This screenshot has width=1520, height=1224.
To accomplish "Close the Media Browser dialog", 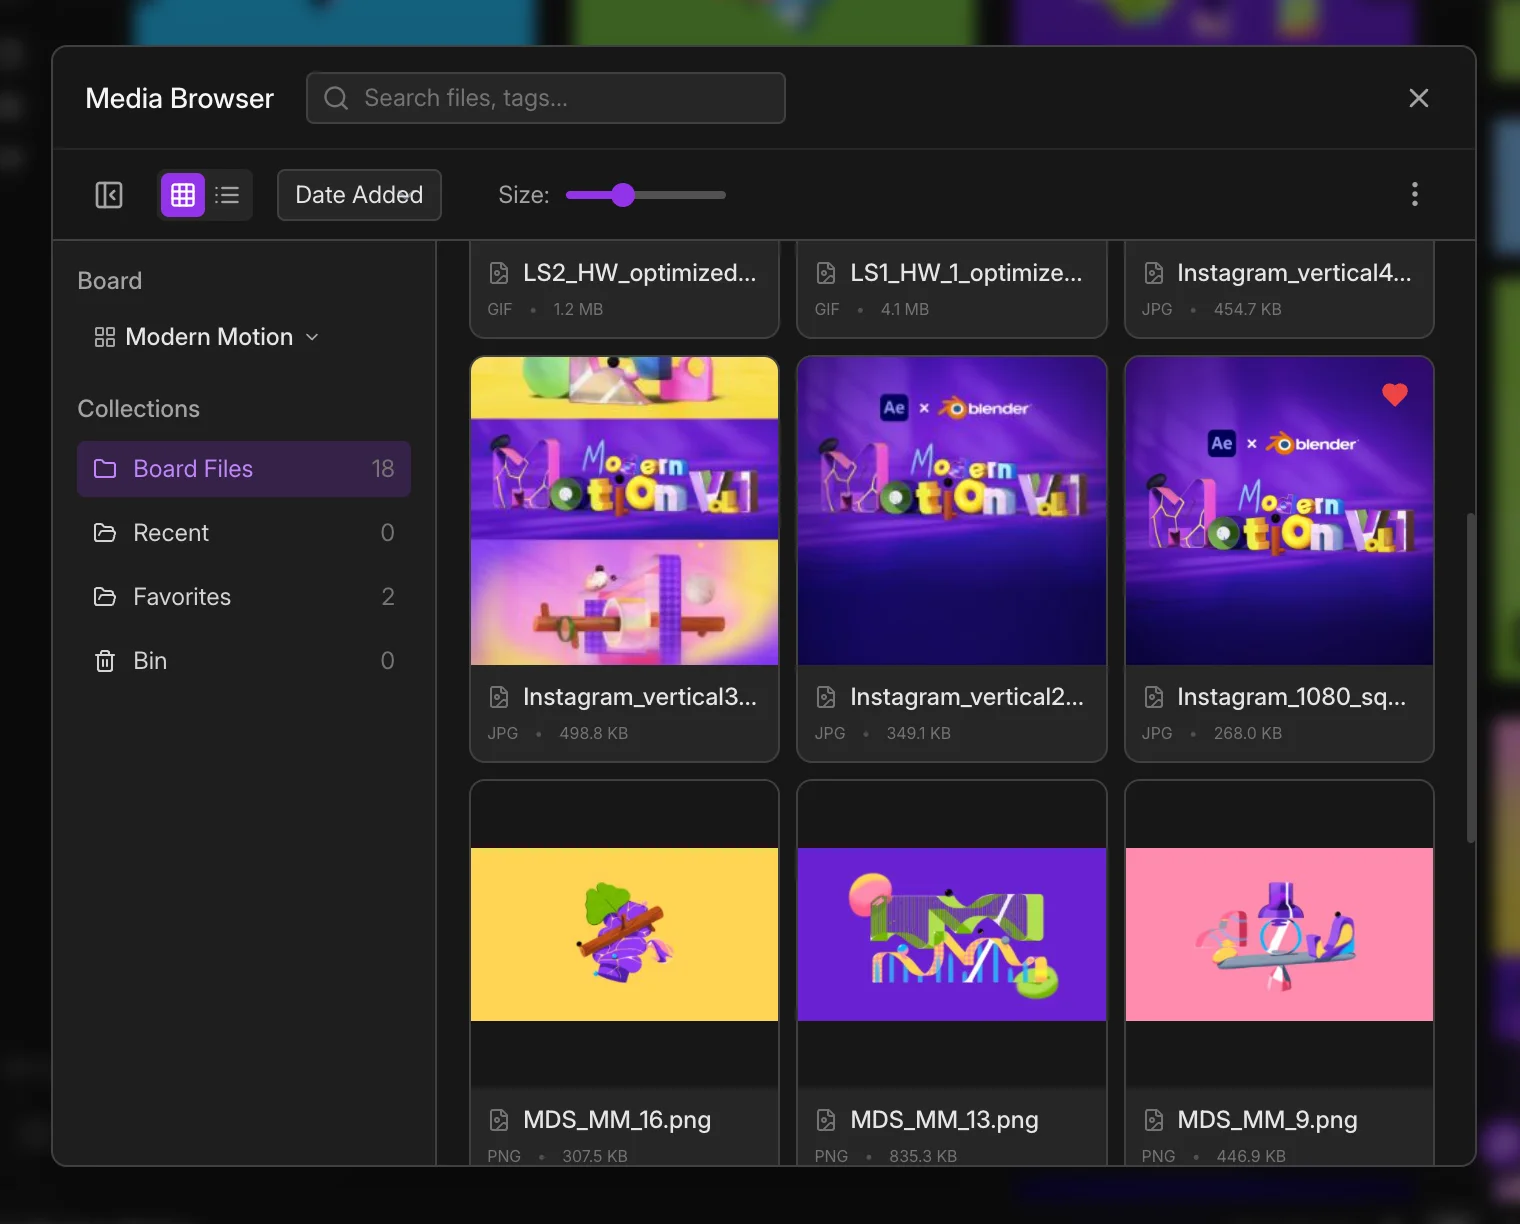I will point(1418,98).
